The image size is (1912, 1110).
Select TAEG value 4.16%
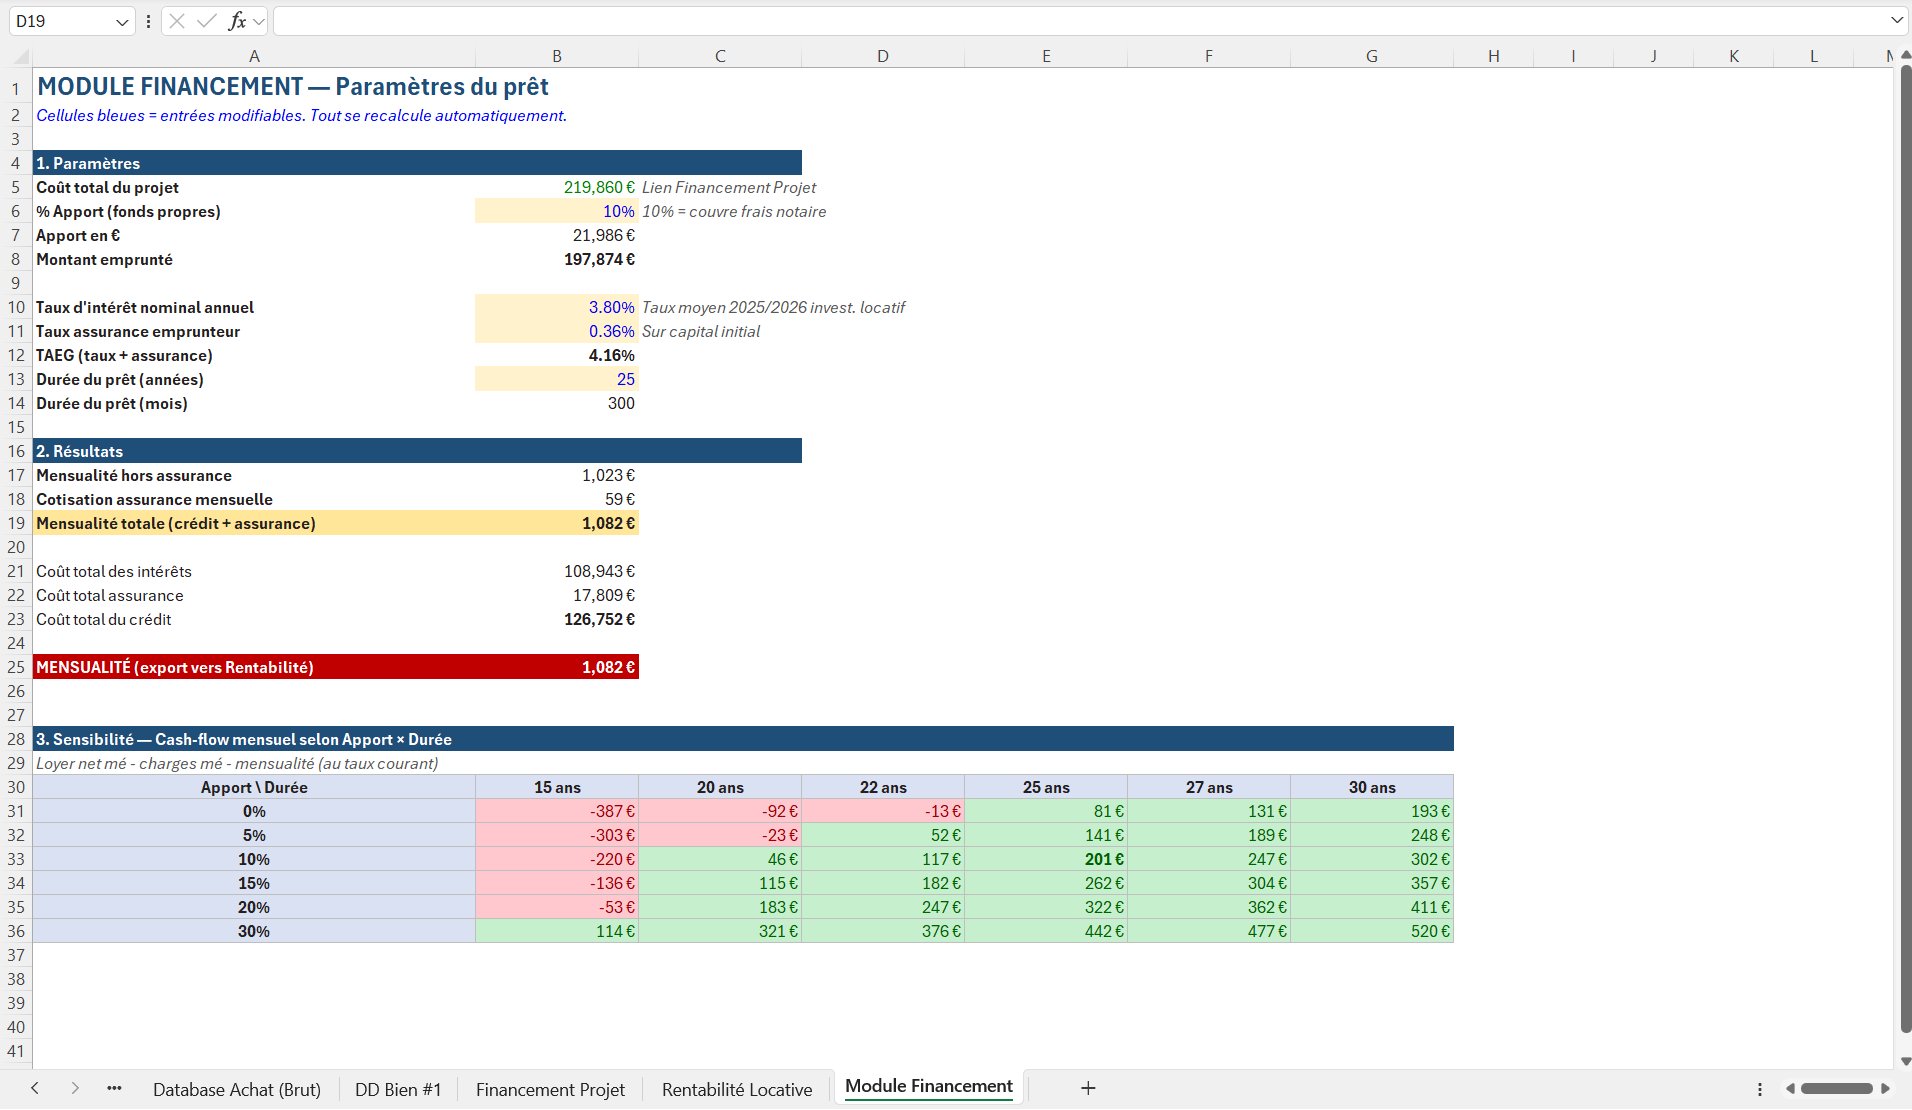click(x=557, y=355)
